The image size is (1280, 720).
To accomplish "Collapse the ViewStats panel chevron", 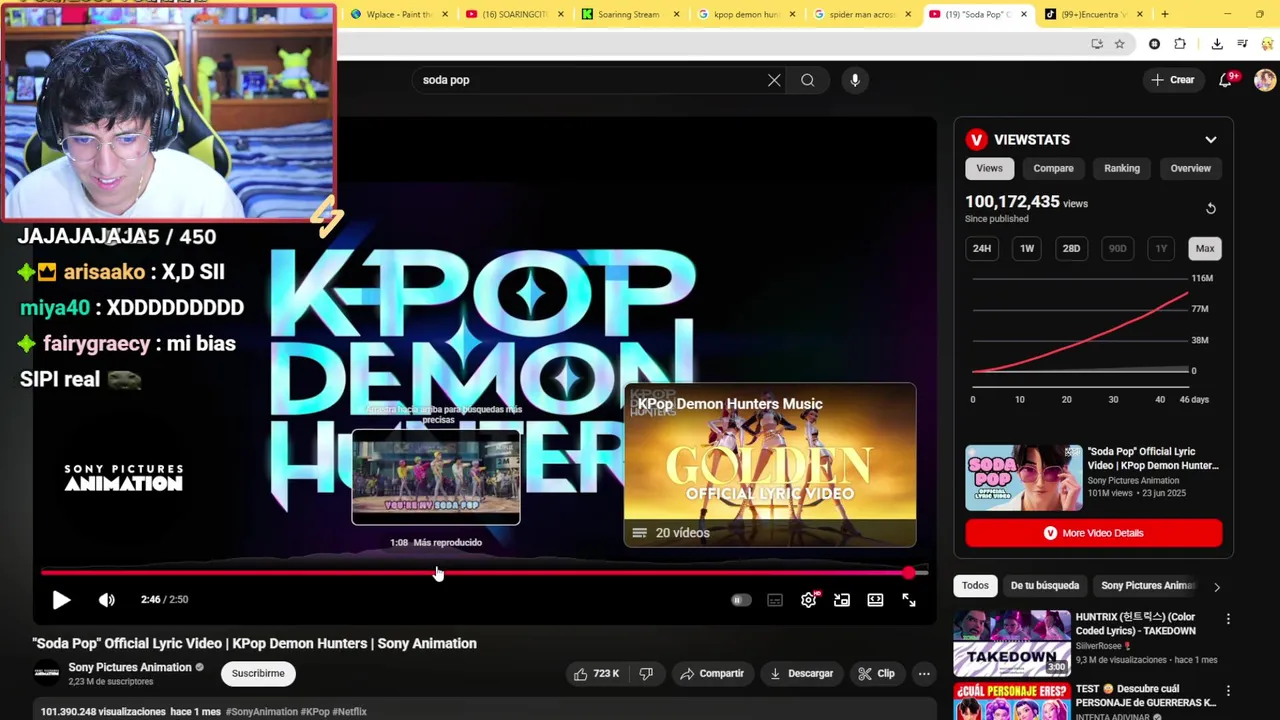I will coord(1211,140).
